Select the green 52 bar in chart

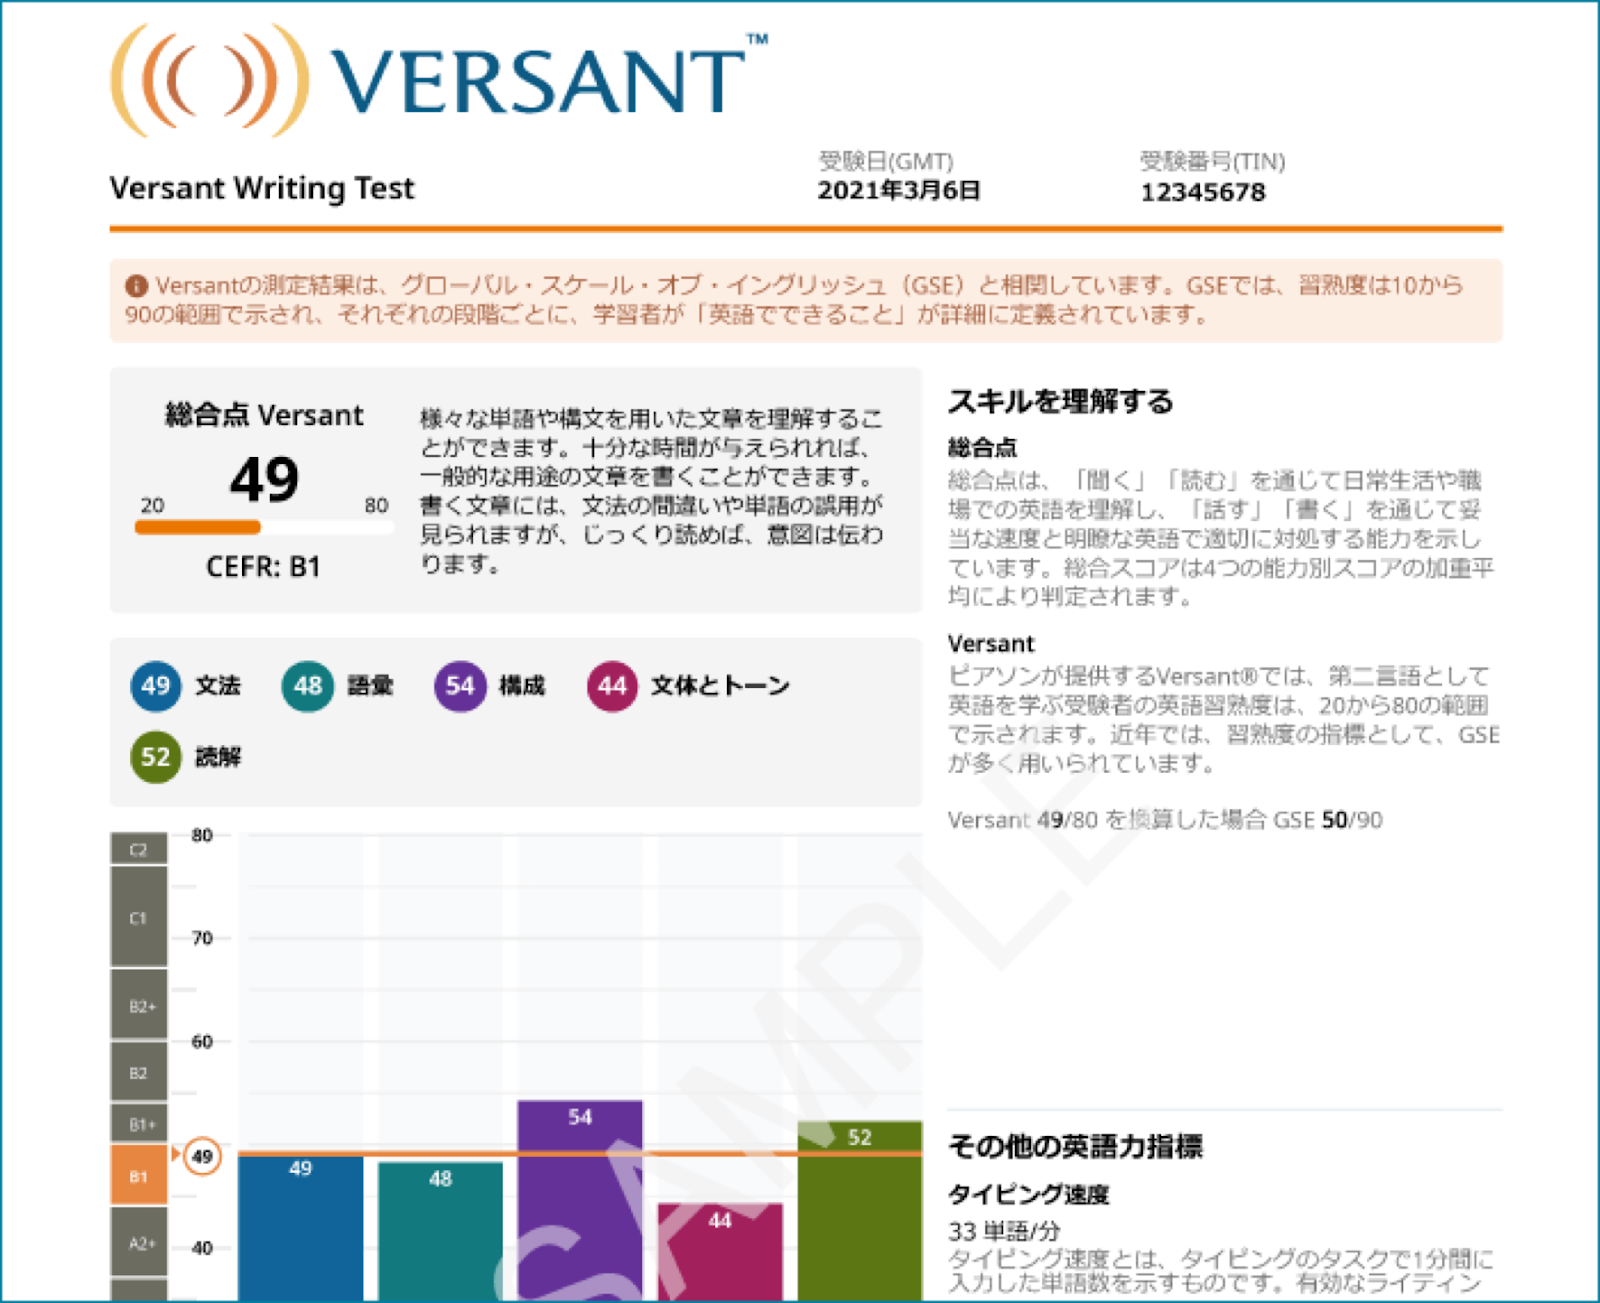pos(860,1212)
